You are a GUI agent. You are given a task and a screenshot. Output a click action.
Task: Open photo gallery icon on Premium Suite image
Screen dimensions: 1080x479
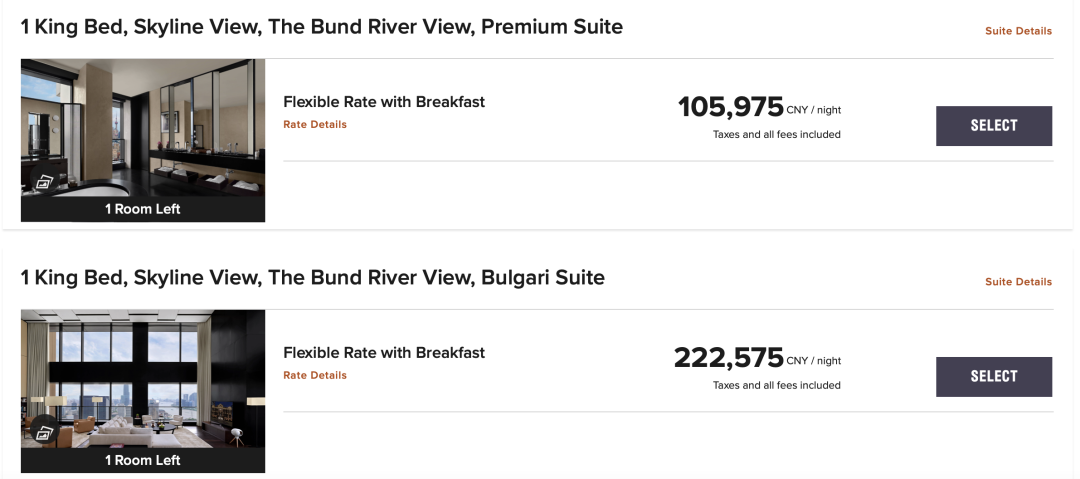coord(45,182)
